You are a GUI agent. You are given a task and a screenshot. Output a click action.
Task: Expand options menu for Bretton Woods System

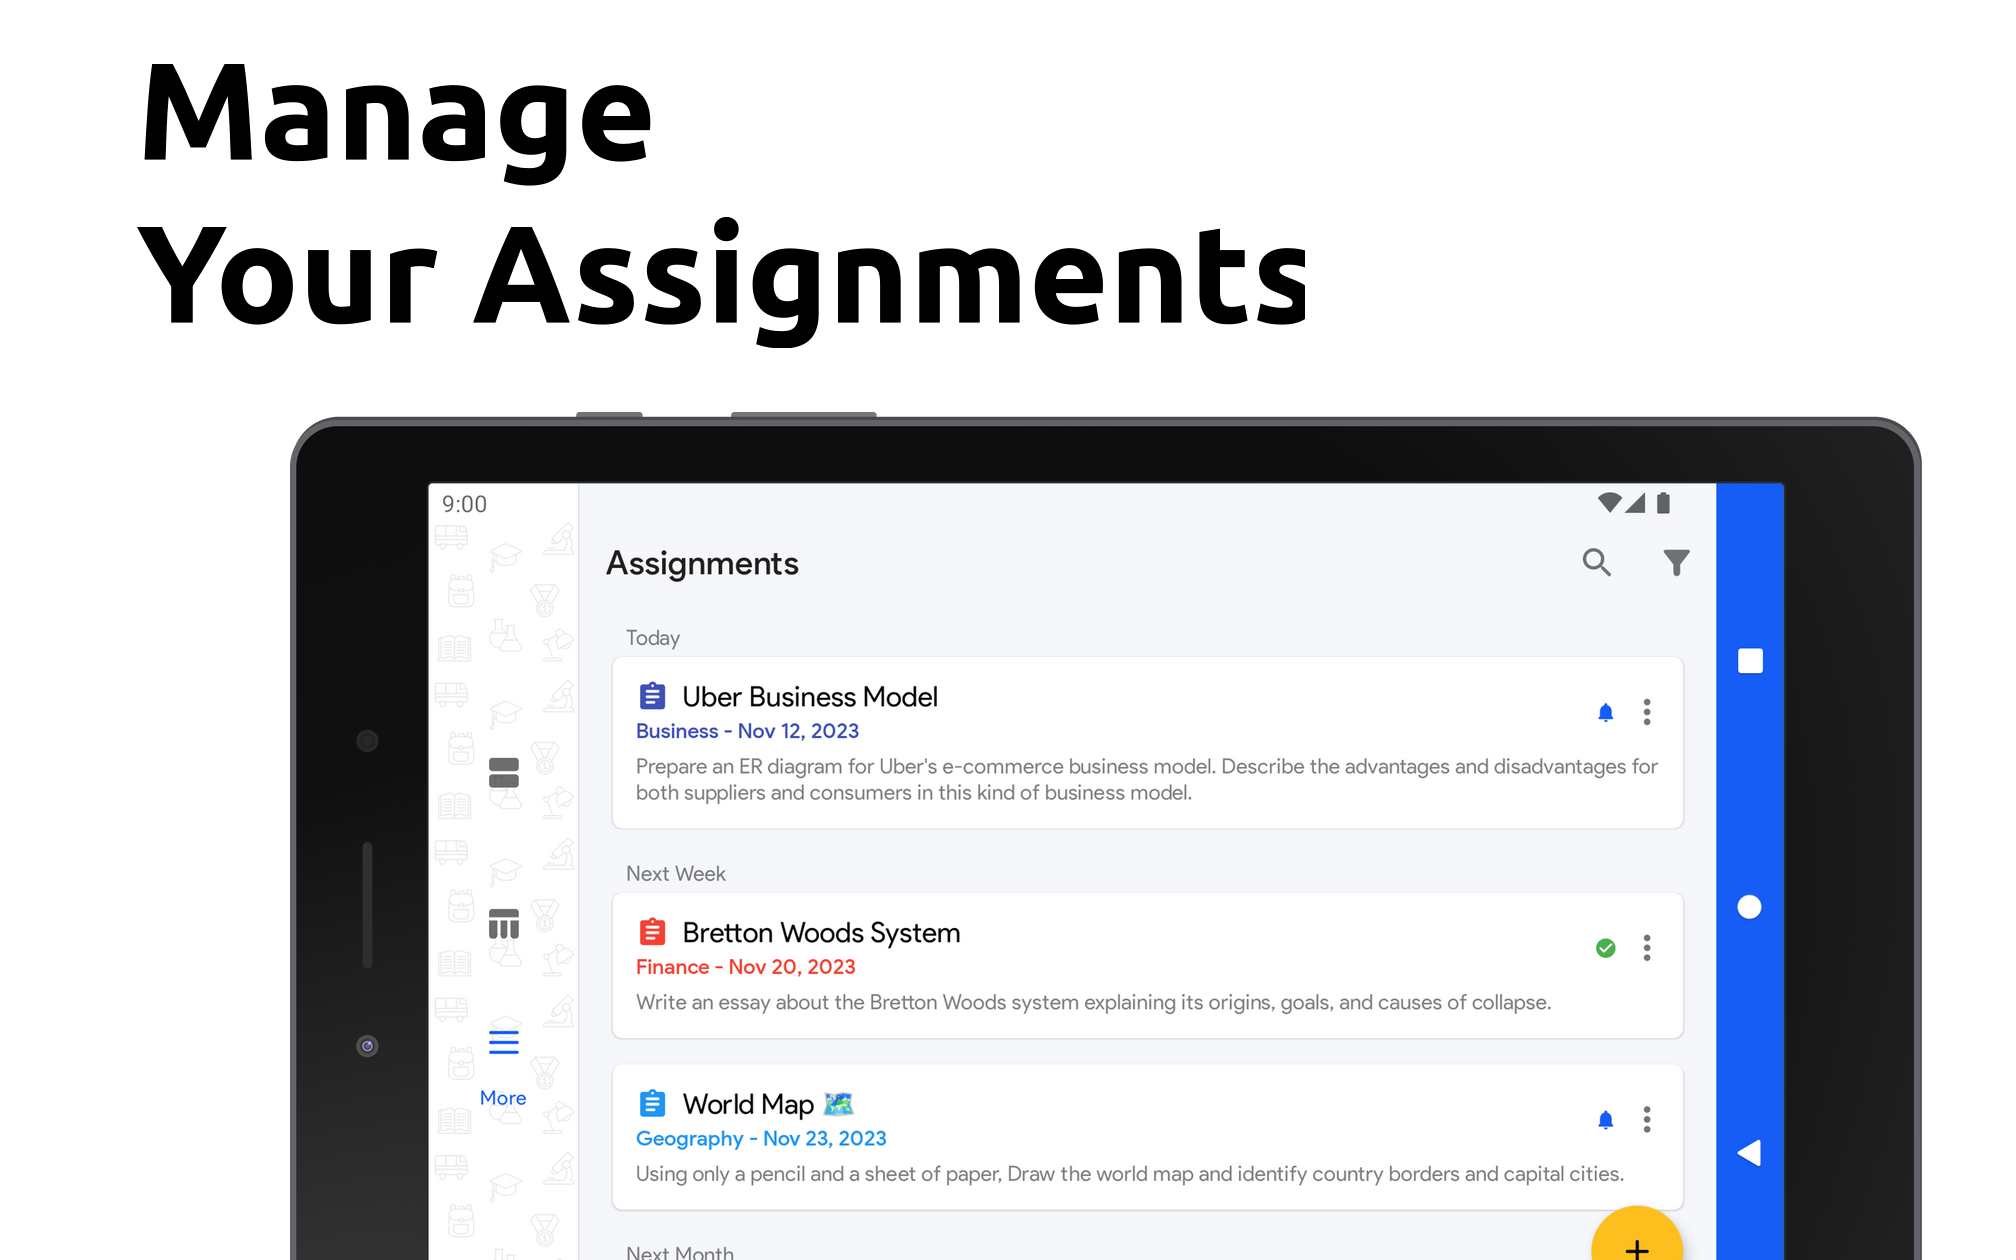tap(1646, 948)
